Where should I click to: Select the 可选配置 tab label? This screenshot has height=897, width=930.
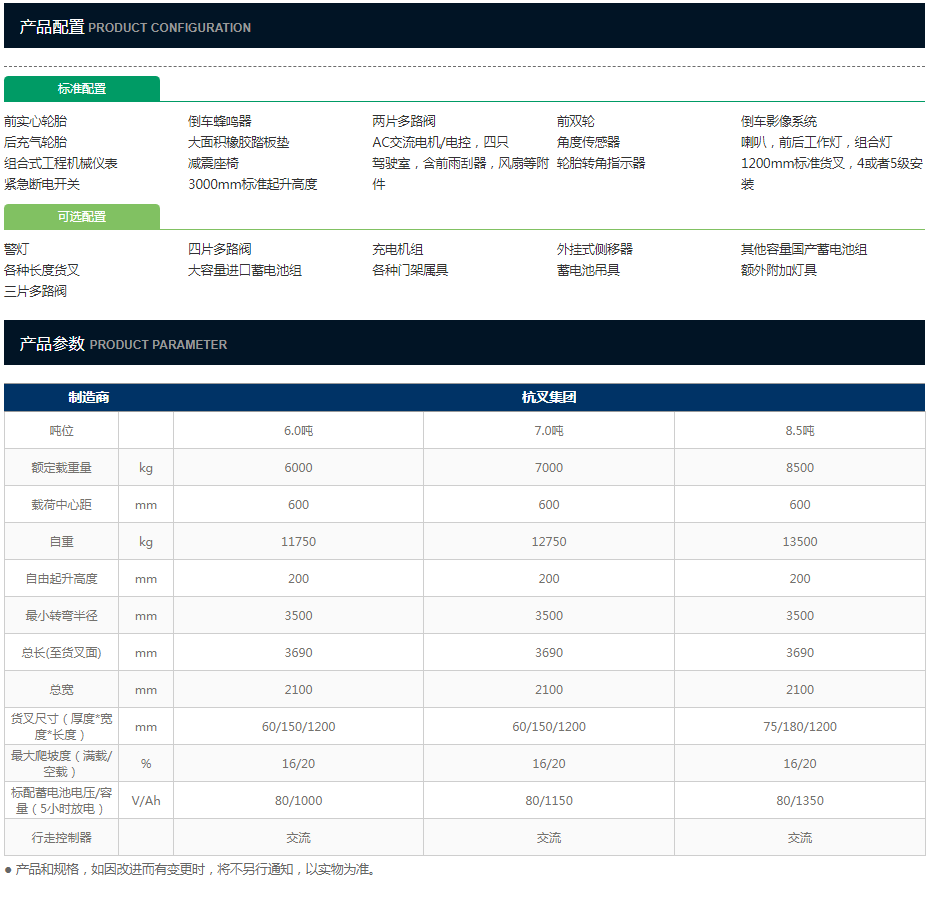coord(82,217)
